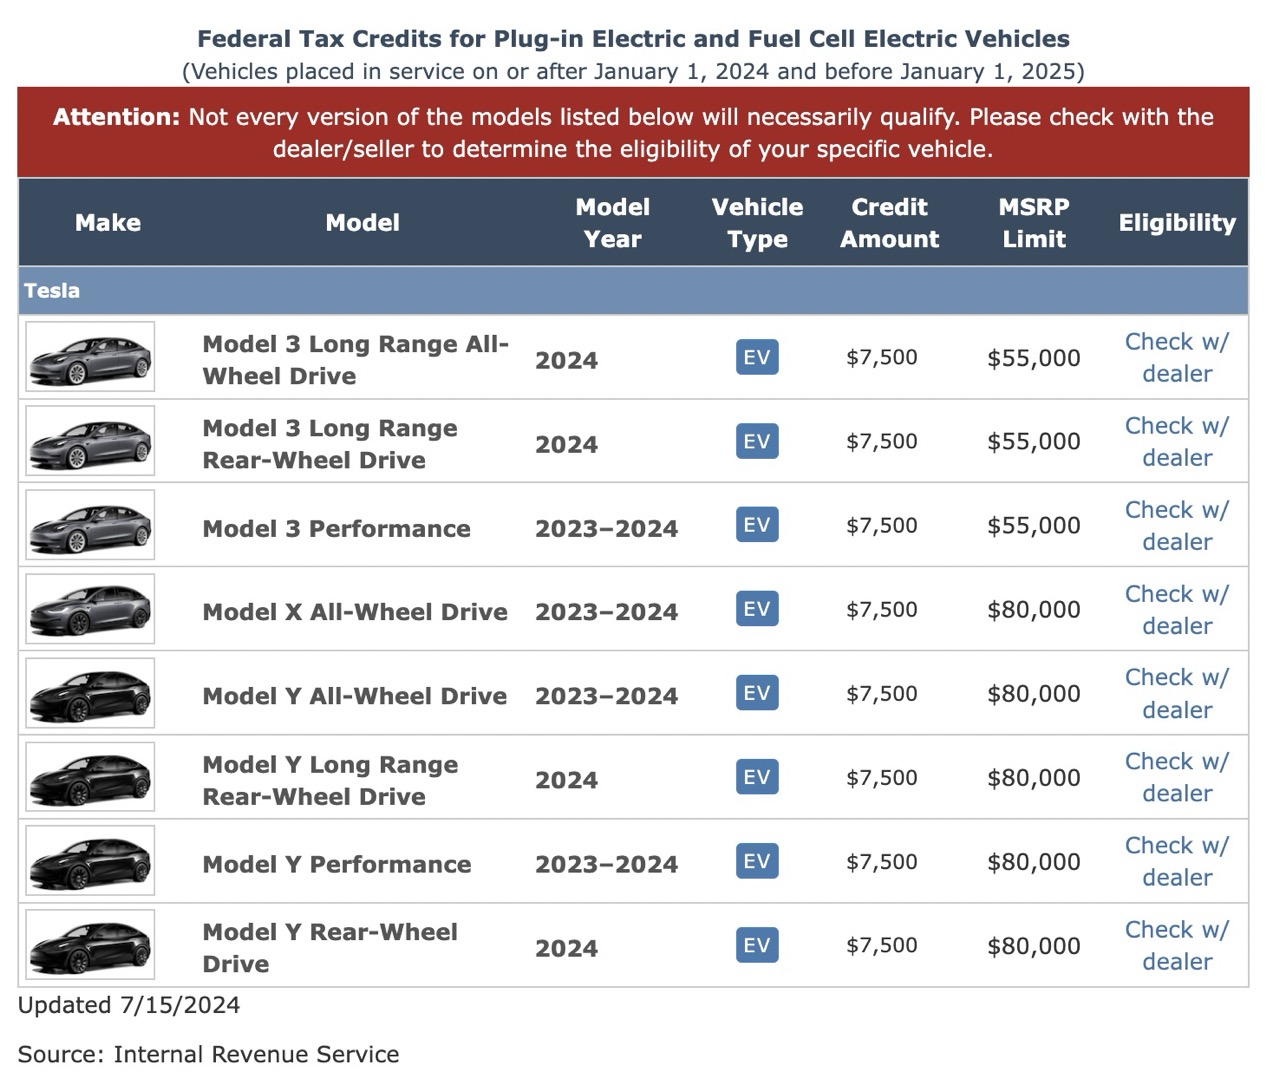
Task: Click the Model X All-Wheel Drive model name
Action: tap(355, 612)
